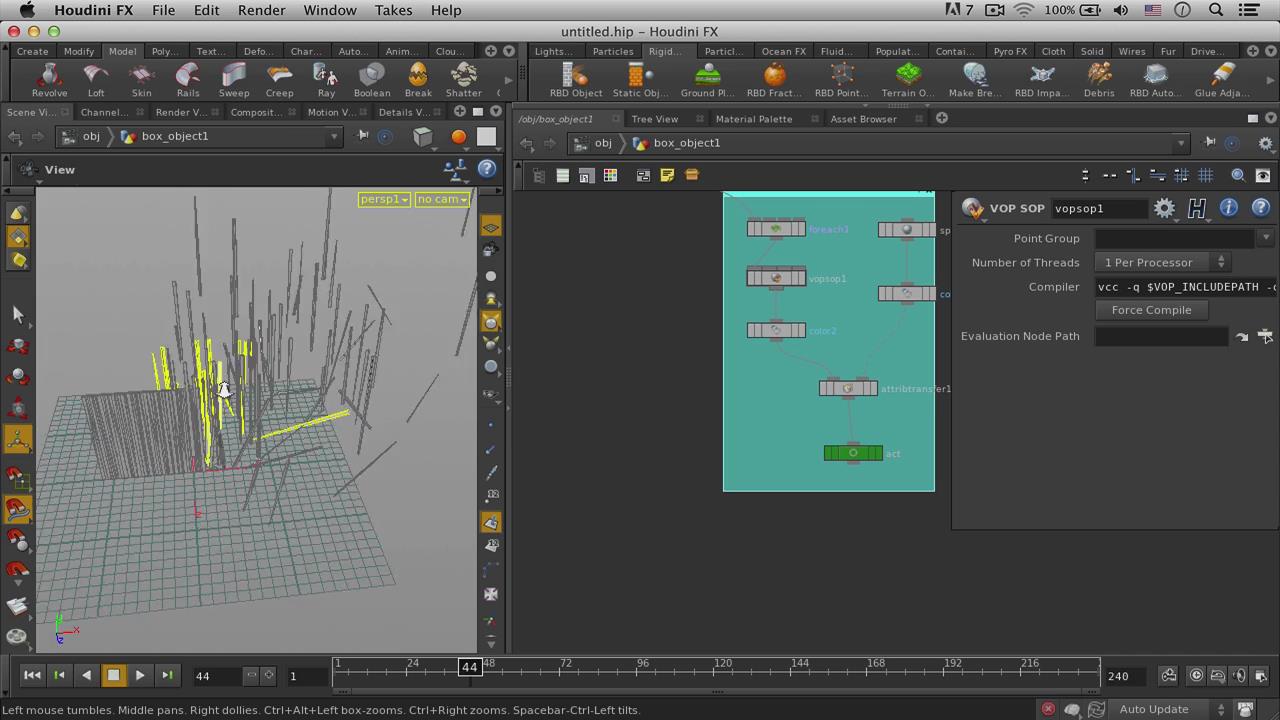Open the scene view path dropdown

335,136
